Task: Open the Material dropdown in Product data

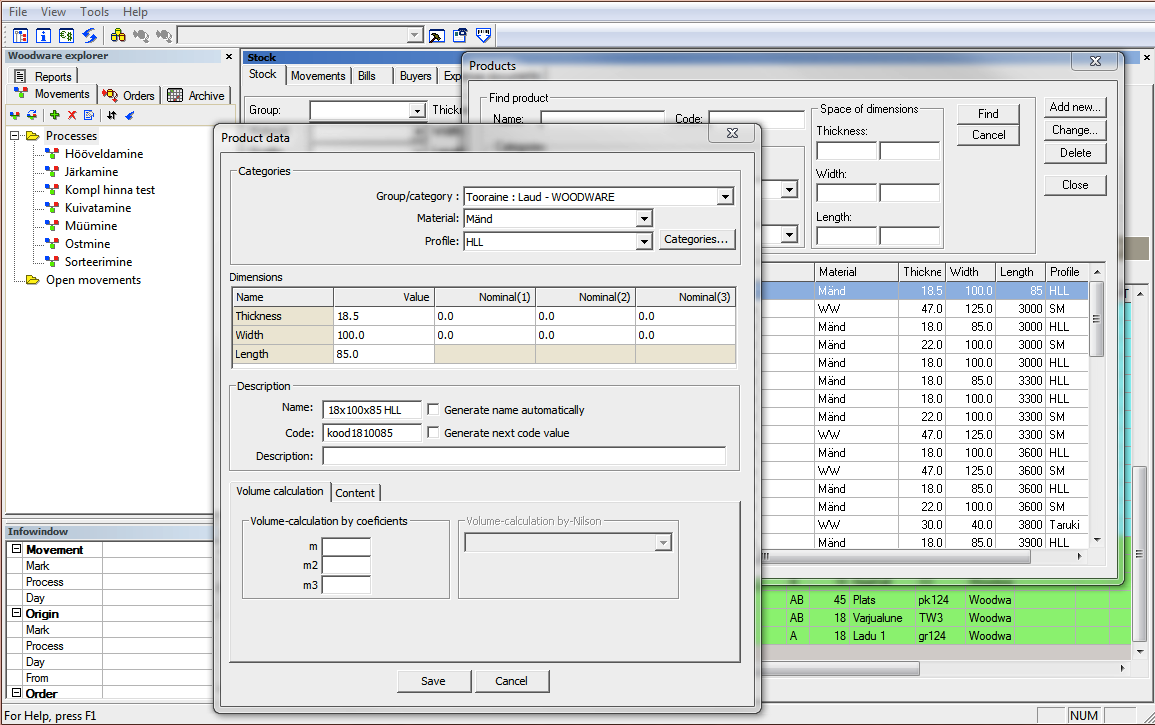Action: click(645, 219)
